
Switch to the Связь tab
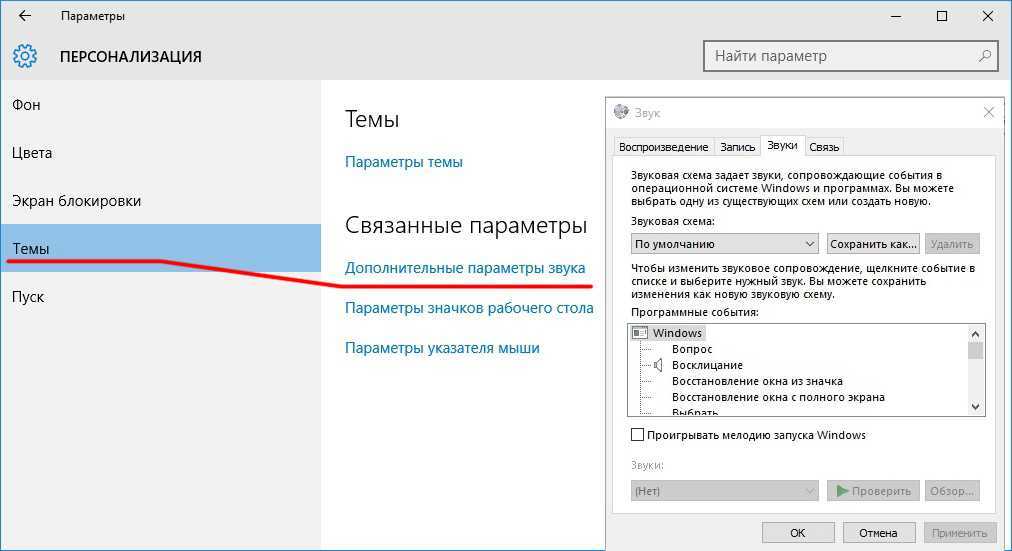click(824, 146)
